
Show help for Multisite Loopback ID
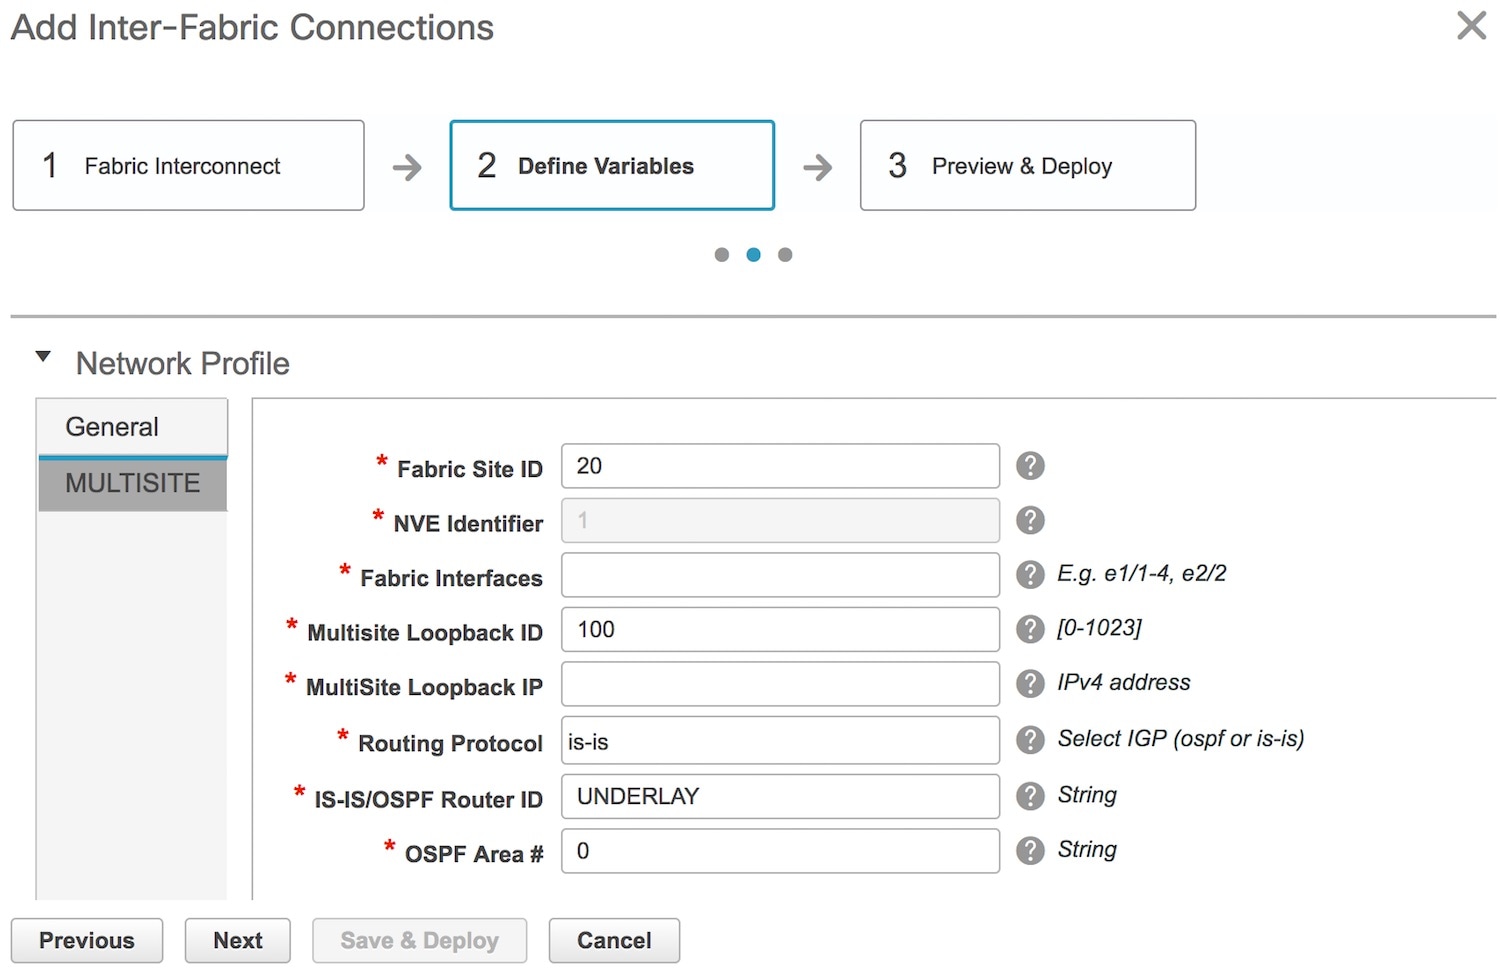pos(1030,629)
